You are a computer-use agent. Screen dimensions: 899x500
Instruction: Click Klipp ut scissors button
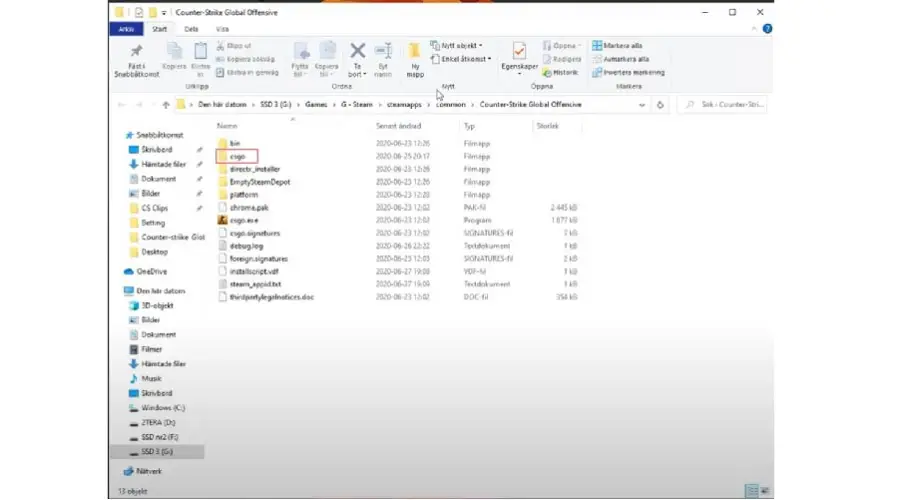[x=234, y=46]
